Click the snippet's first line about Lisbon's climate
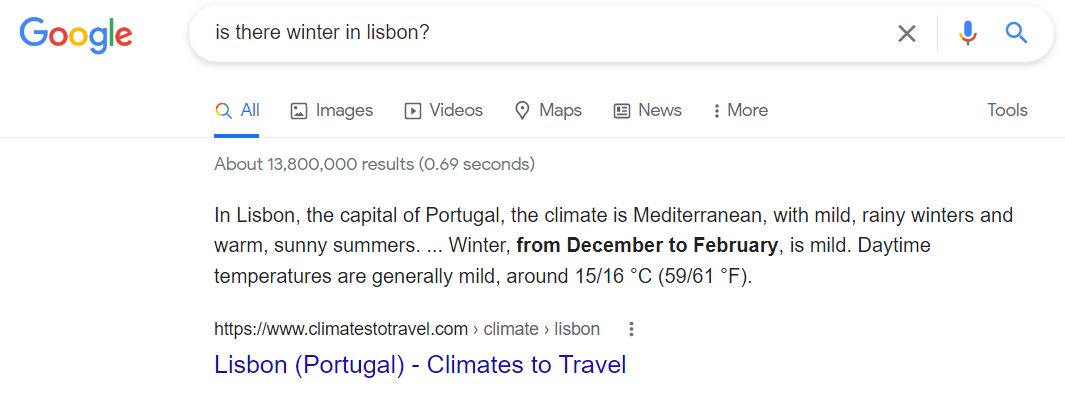1065x402 pixels. click(x=613, y=215)
